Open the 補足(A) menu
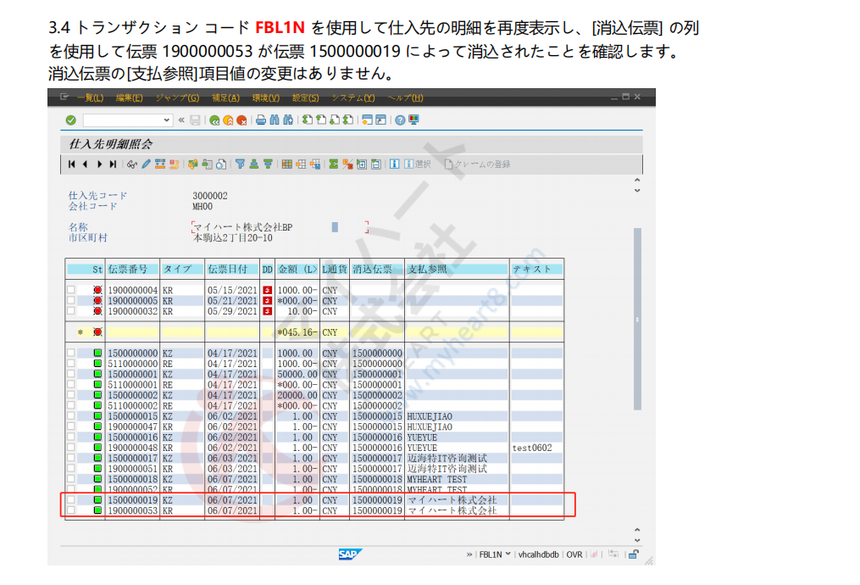860x585 pixels. 226,98
